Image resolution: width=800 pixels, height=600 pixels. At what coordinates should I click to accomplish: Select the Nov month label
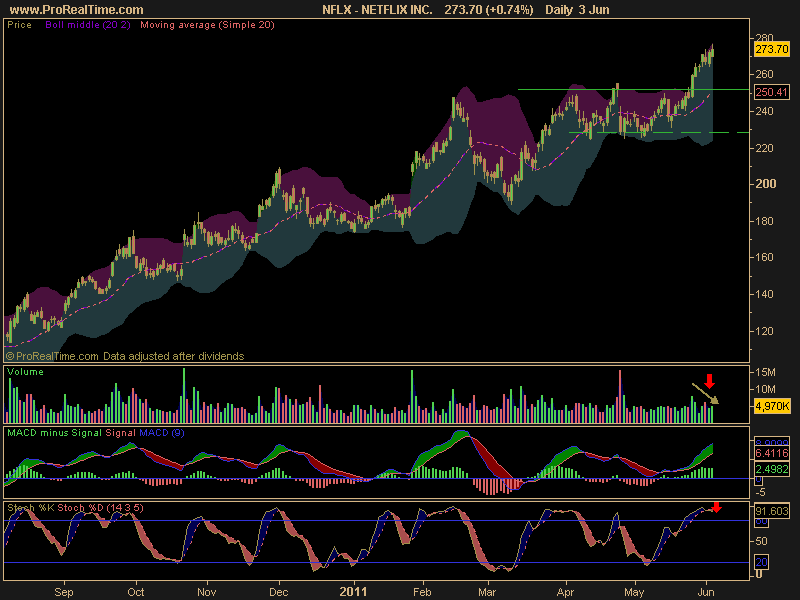click(x=207, y=592)
